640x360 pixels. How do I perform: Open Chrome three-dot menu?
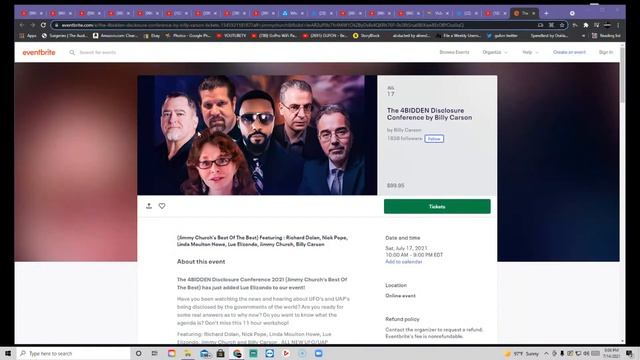tap(618, 25)
